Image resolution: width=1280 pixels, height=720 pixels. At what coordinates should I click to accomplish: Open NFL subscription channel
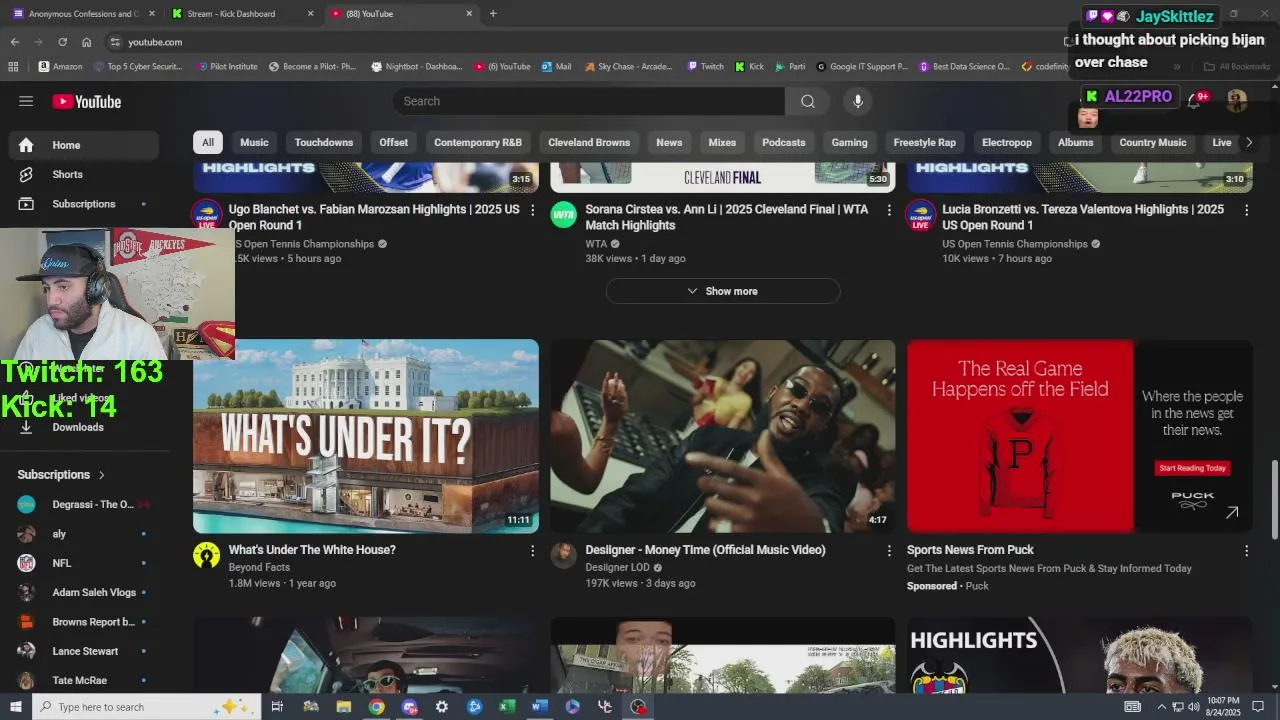tap(84, 563)
